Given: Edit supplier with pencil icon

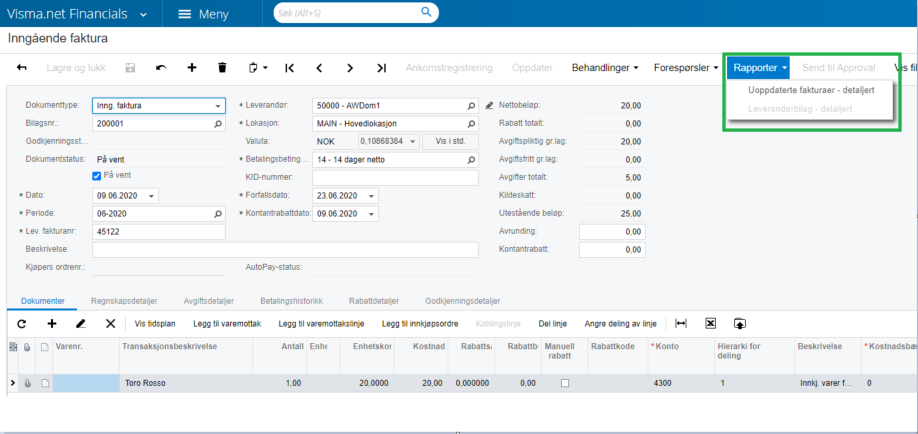Looking at the screenshot, I should (x=490, y=106).
